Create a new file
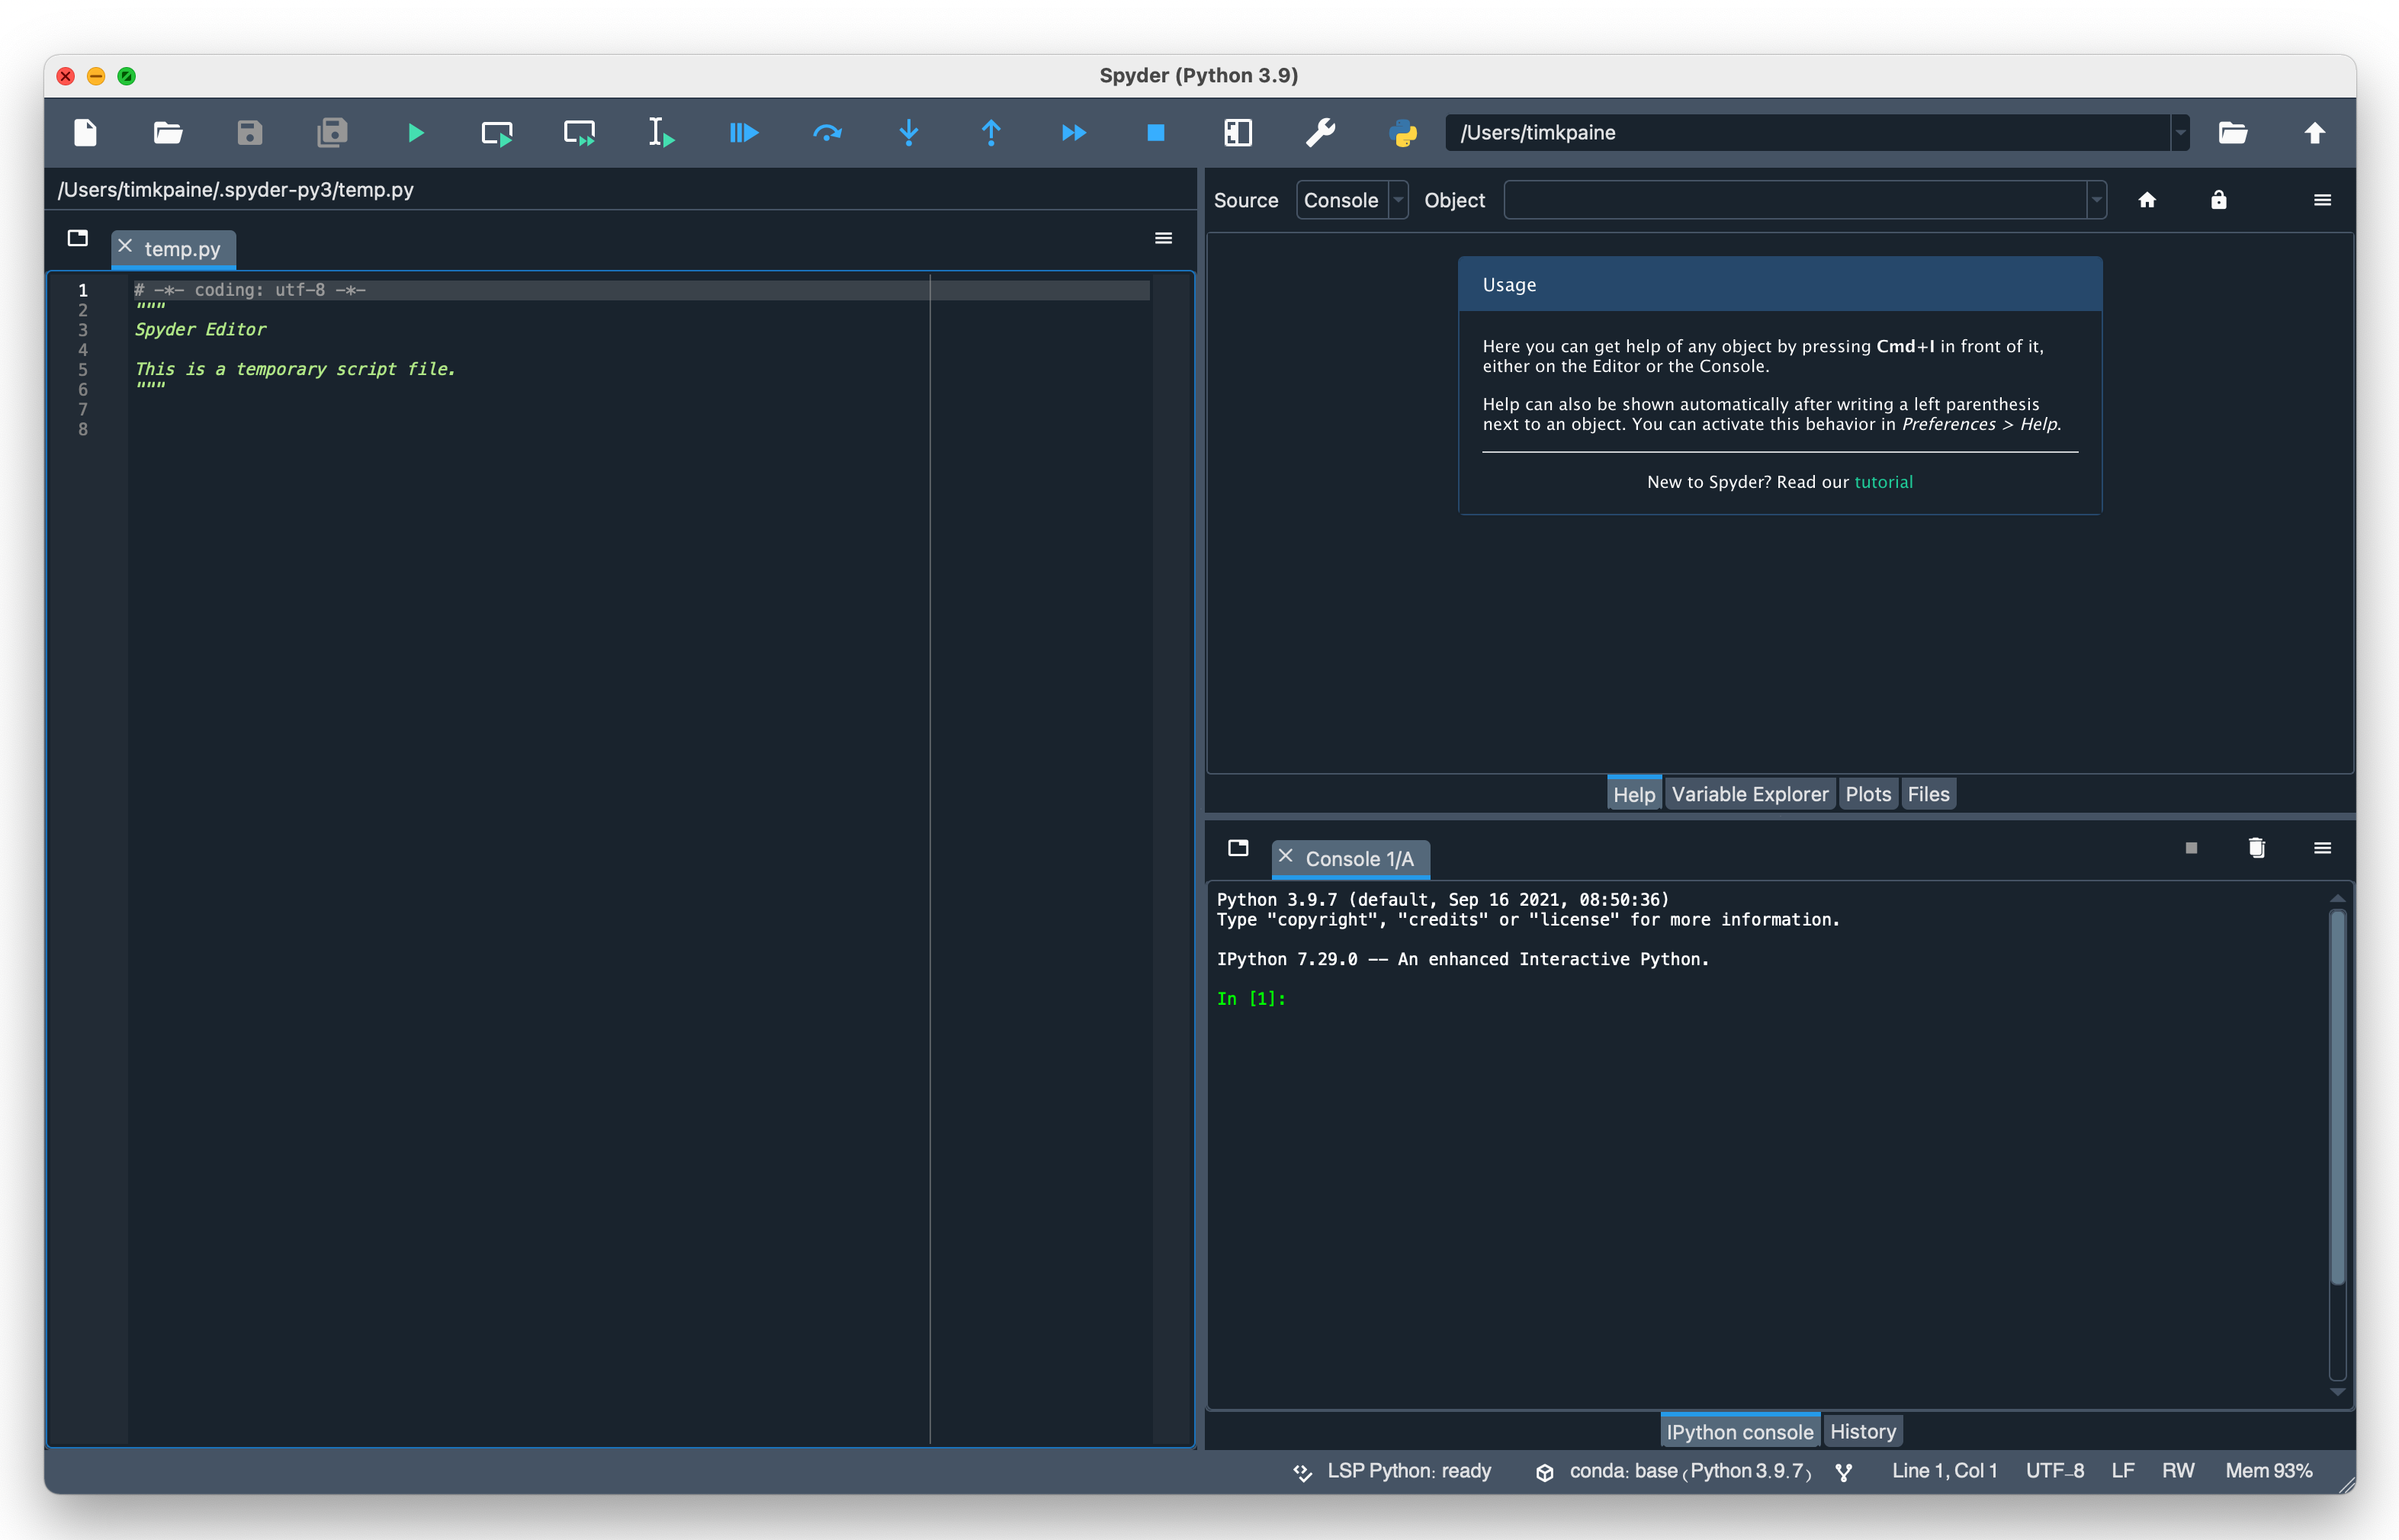Image resolution: width=2399 pixels, height=1540 pixels. tap(85, 132)
